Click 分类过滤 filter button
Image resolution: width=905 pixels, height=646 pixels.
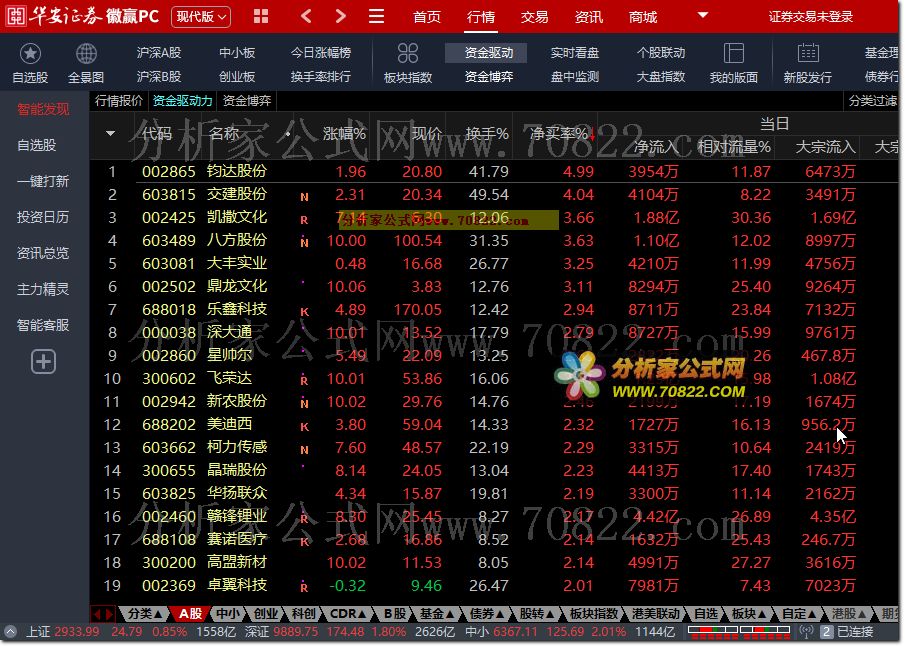click(873, 101)
